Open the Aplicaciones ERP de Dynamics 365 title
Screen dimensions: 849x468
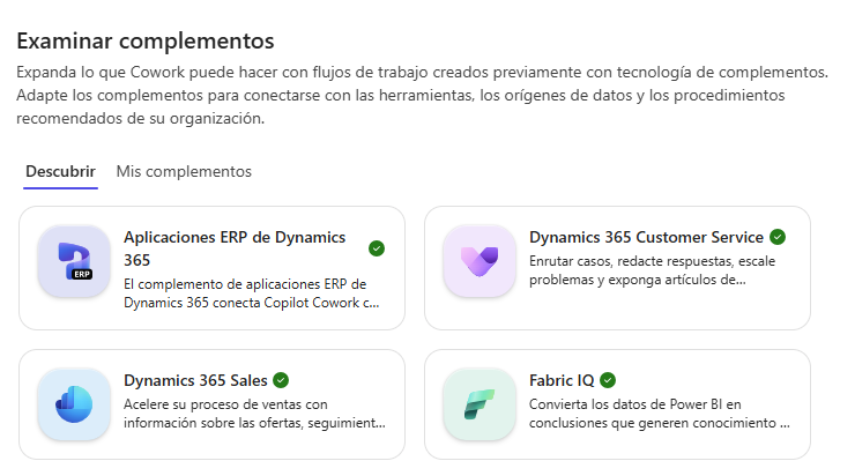tap(234, 249)
